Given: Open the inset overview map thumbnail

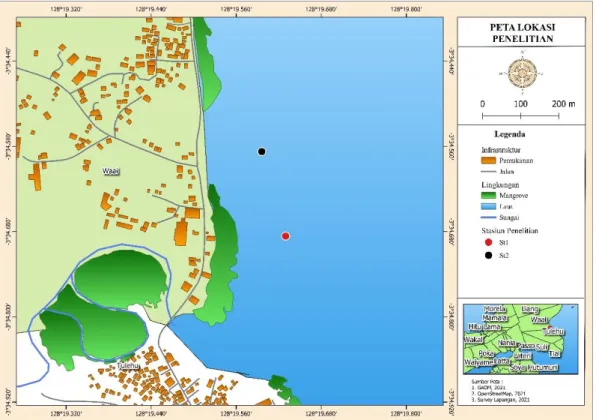Looking at the screenshot, I should pos(521,339).
